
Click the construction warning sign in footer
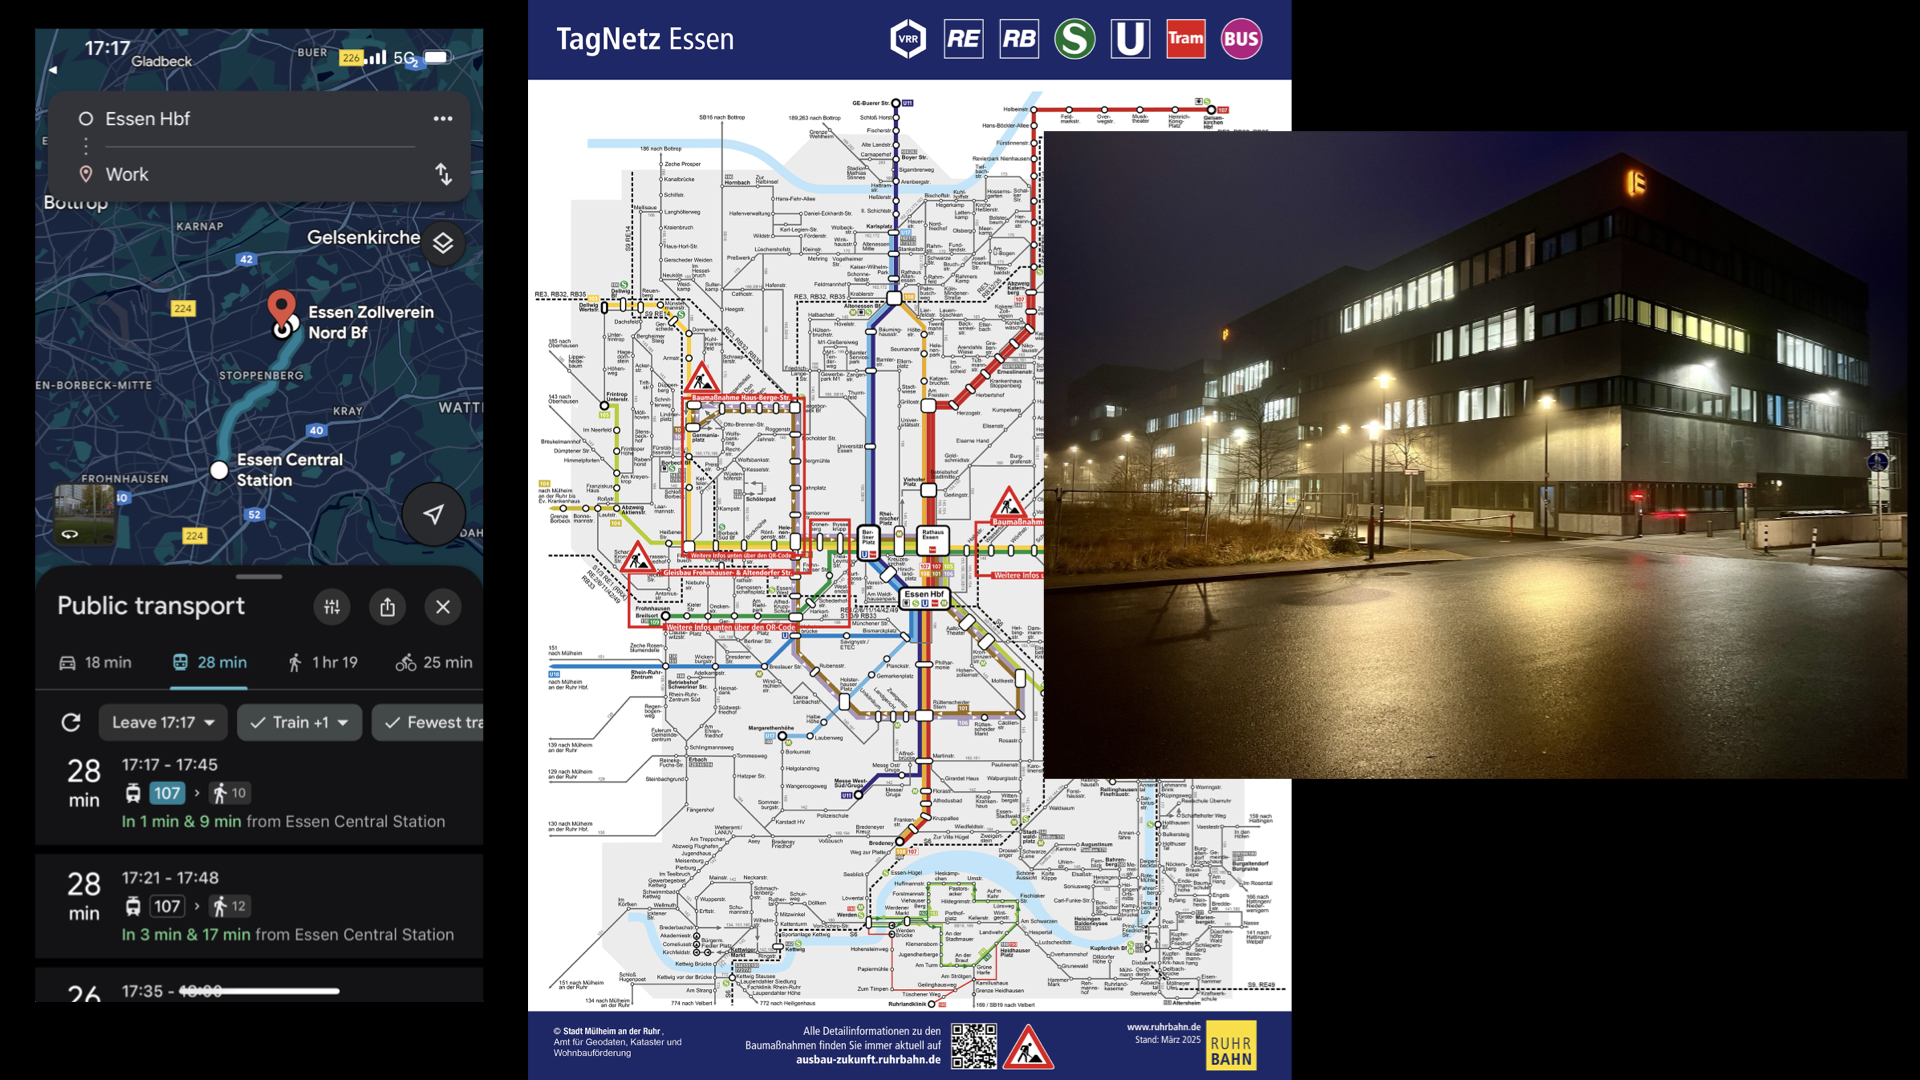coord(1028,1048)
